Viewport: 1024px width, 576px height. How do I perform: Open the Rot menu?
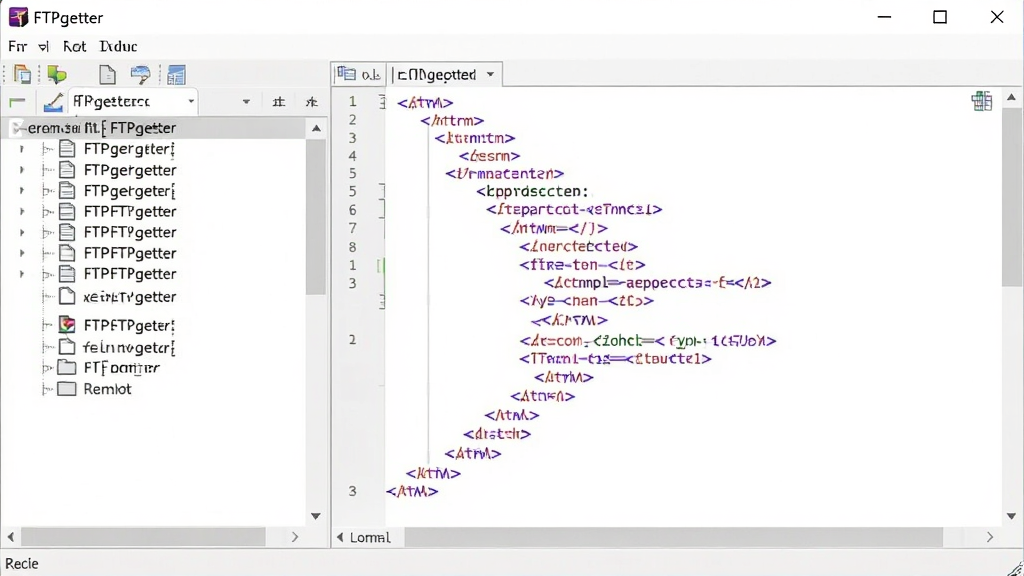click(74, 46)
